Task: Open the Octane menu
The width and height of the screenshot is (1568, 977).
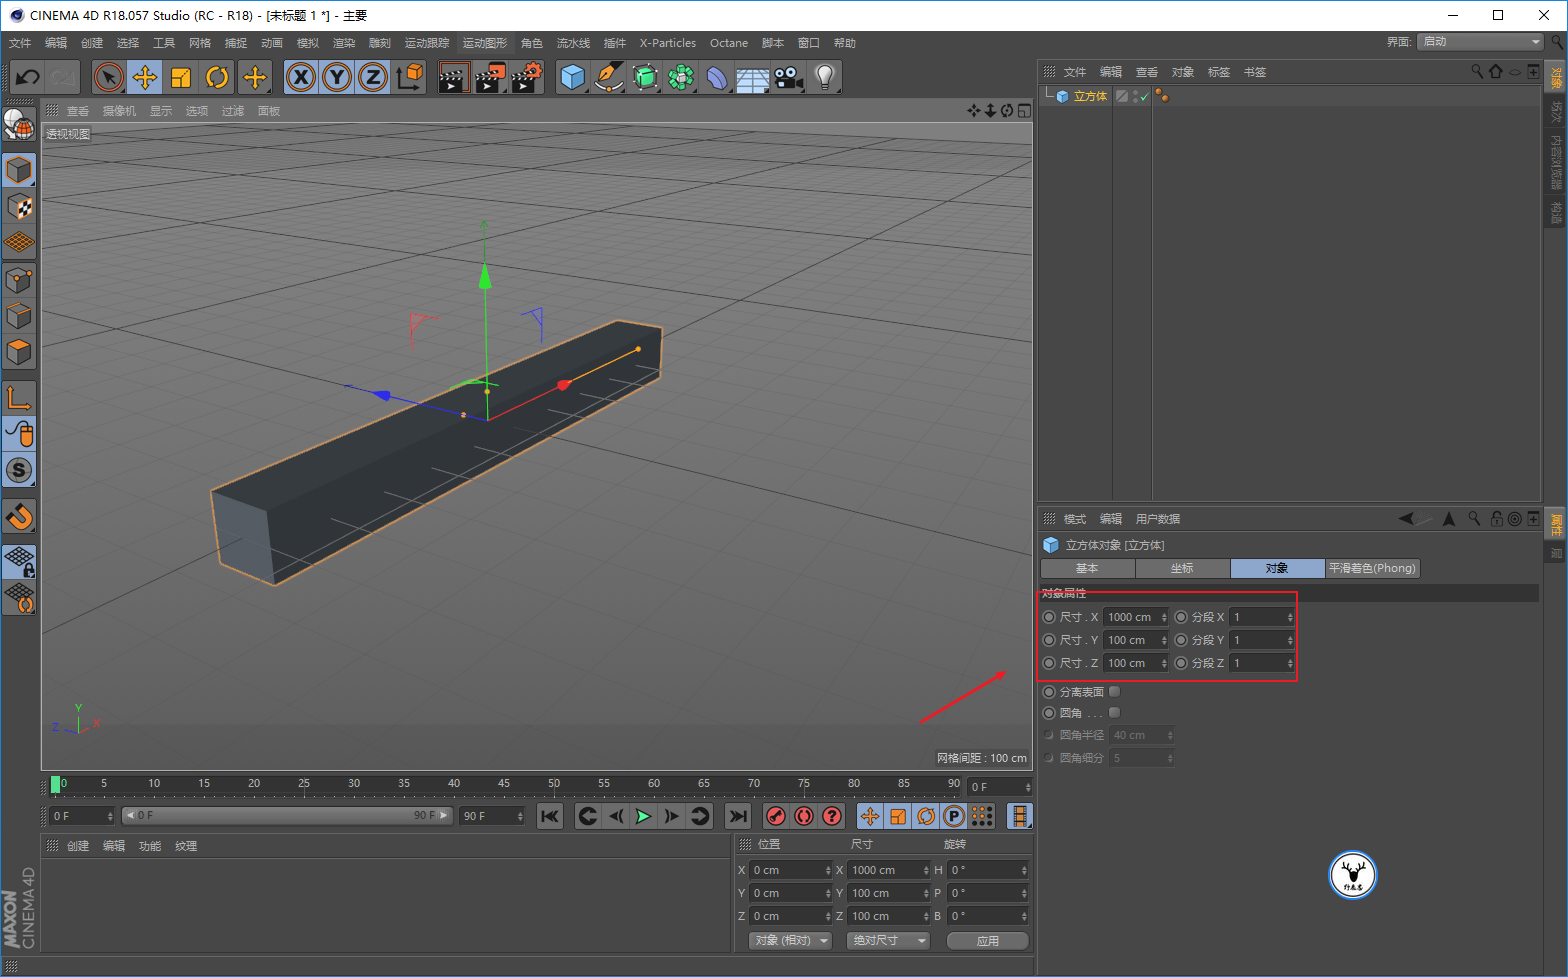Action: (x=729, y=43)
